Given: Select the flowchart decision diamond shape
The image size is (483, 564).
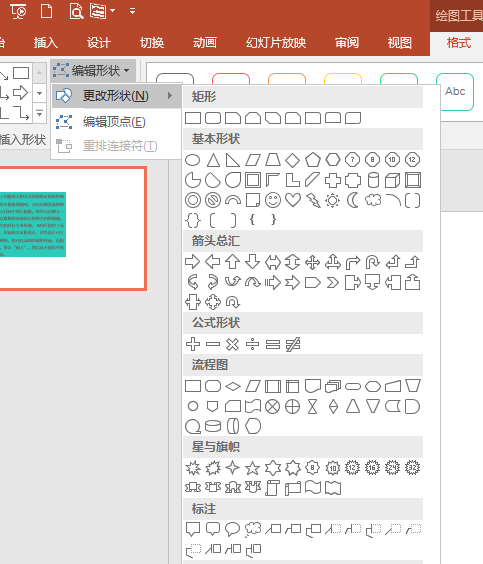Looking at the screenshot, I should point(233,386).
